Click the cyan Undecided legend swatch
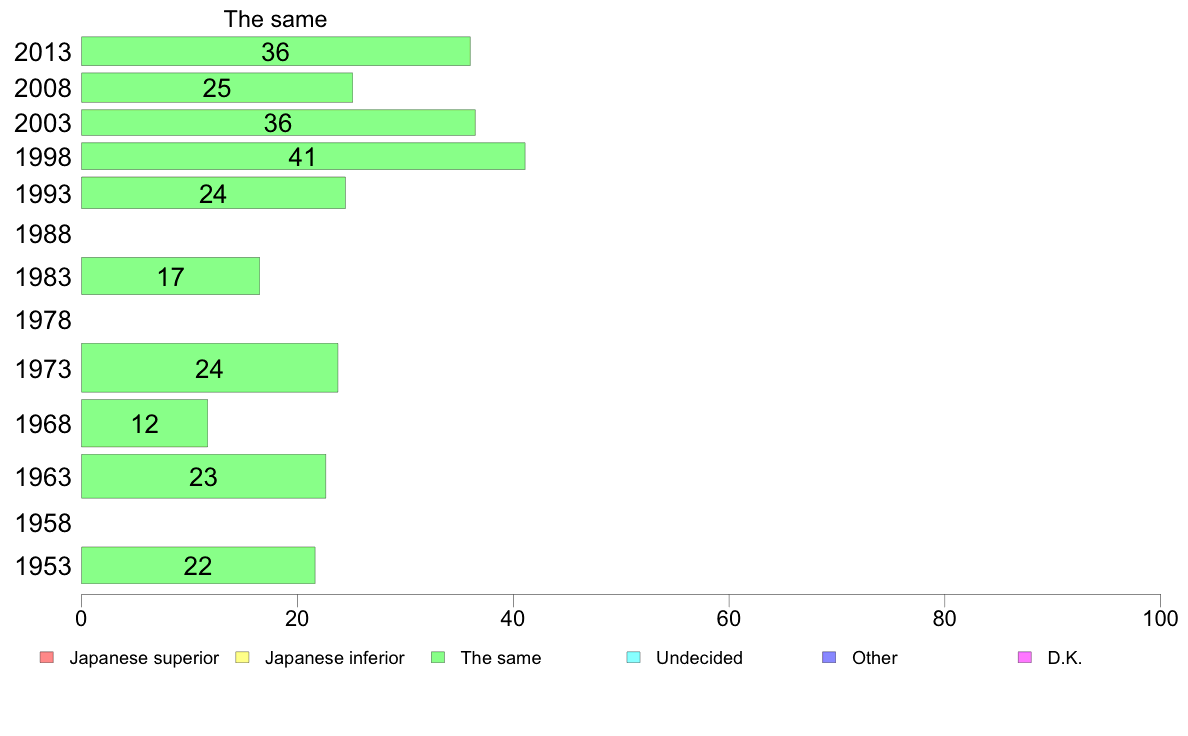Image resolution: width=1188 pixels, height=736 pixels. pos(632,657)
